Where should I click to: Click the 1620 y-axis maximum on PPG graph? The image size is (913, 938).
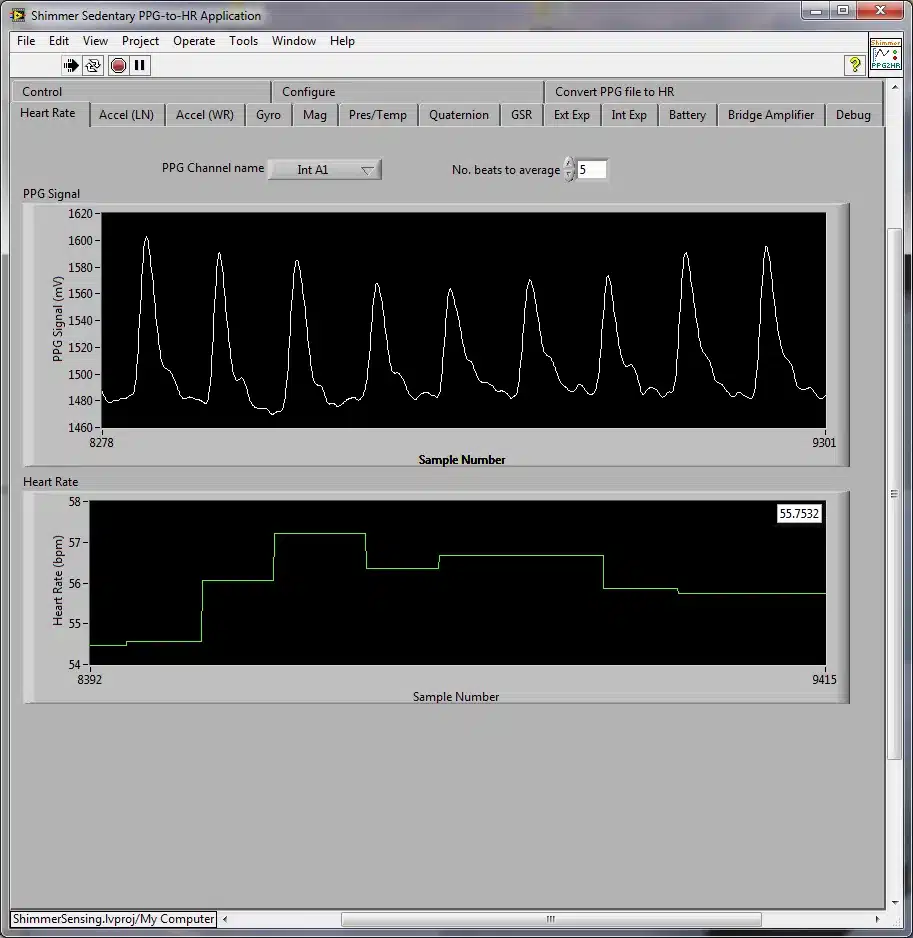click(80, 214)
